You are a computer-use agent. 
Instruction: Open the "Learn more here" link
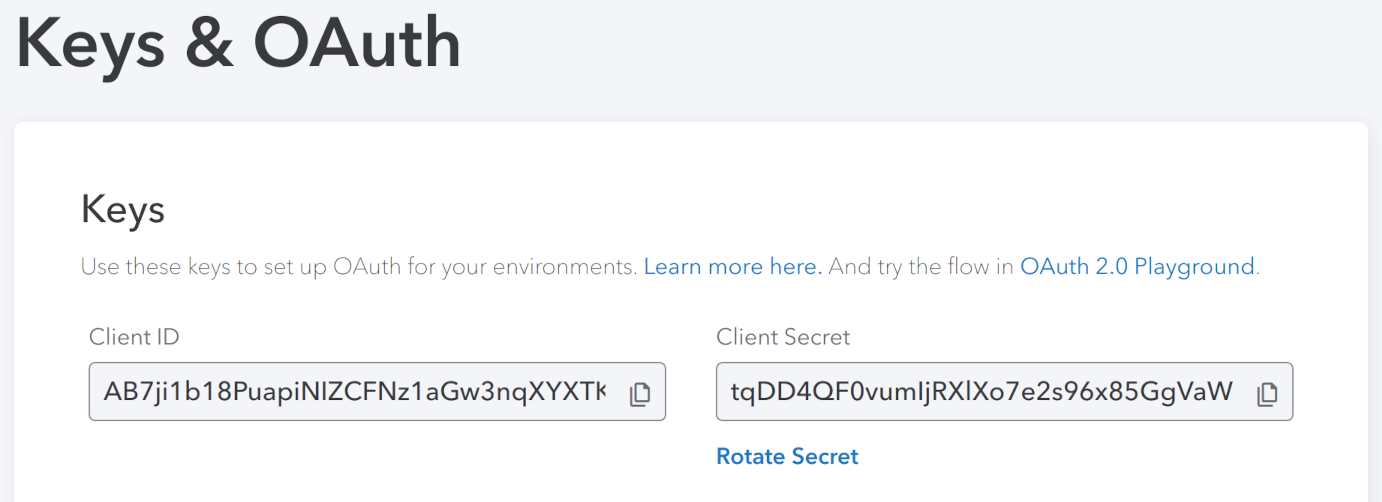point(733,267)
